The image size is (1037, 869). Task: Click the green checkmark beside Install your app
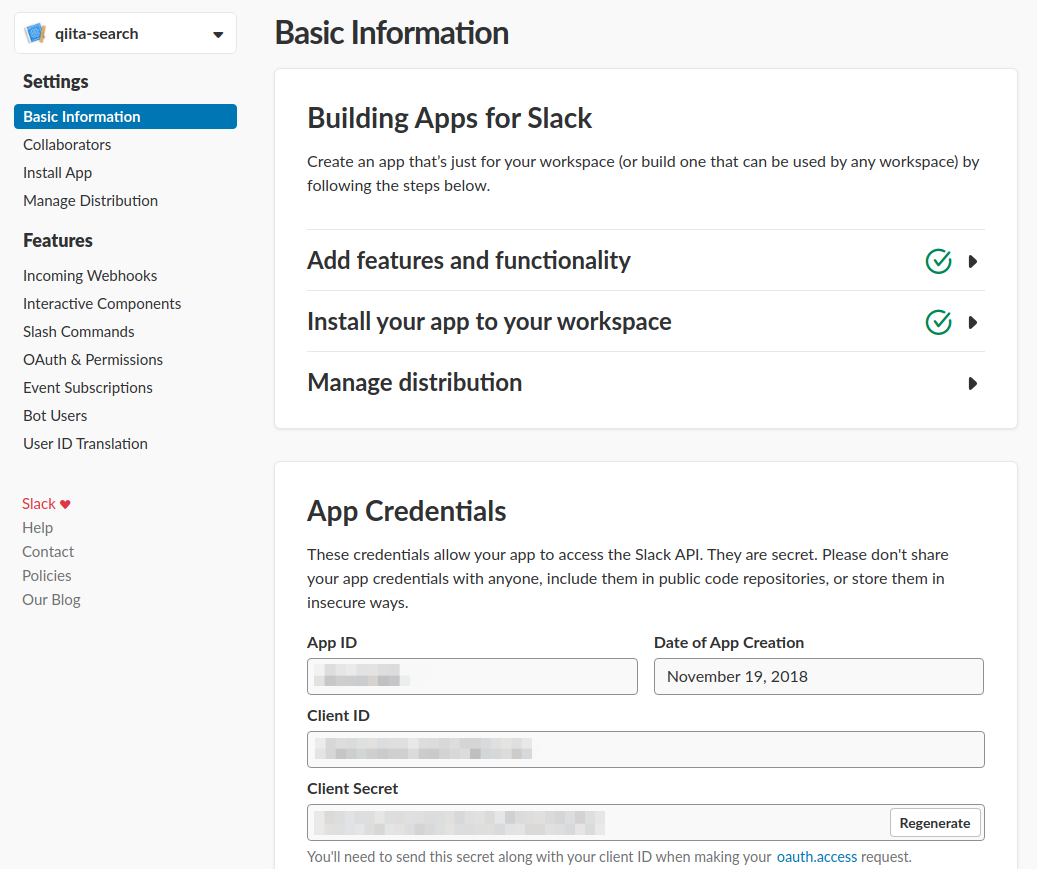(938, 322)
